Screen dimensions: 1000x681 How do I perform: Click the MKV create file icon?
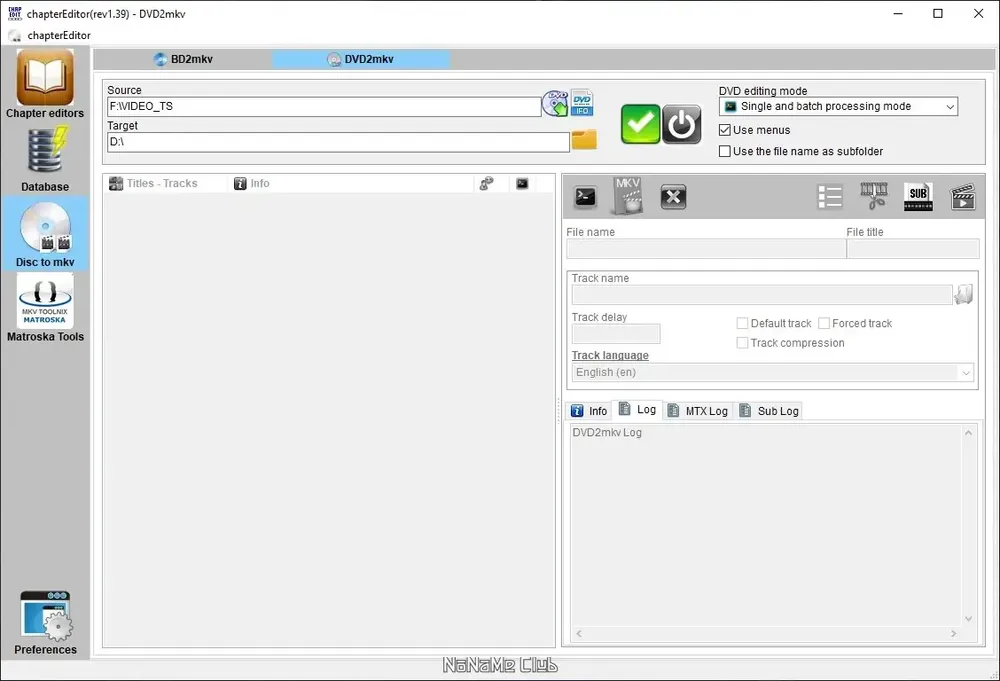click(628, 196)
